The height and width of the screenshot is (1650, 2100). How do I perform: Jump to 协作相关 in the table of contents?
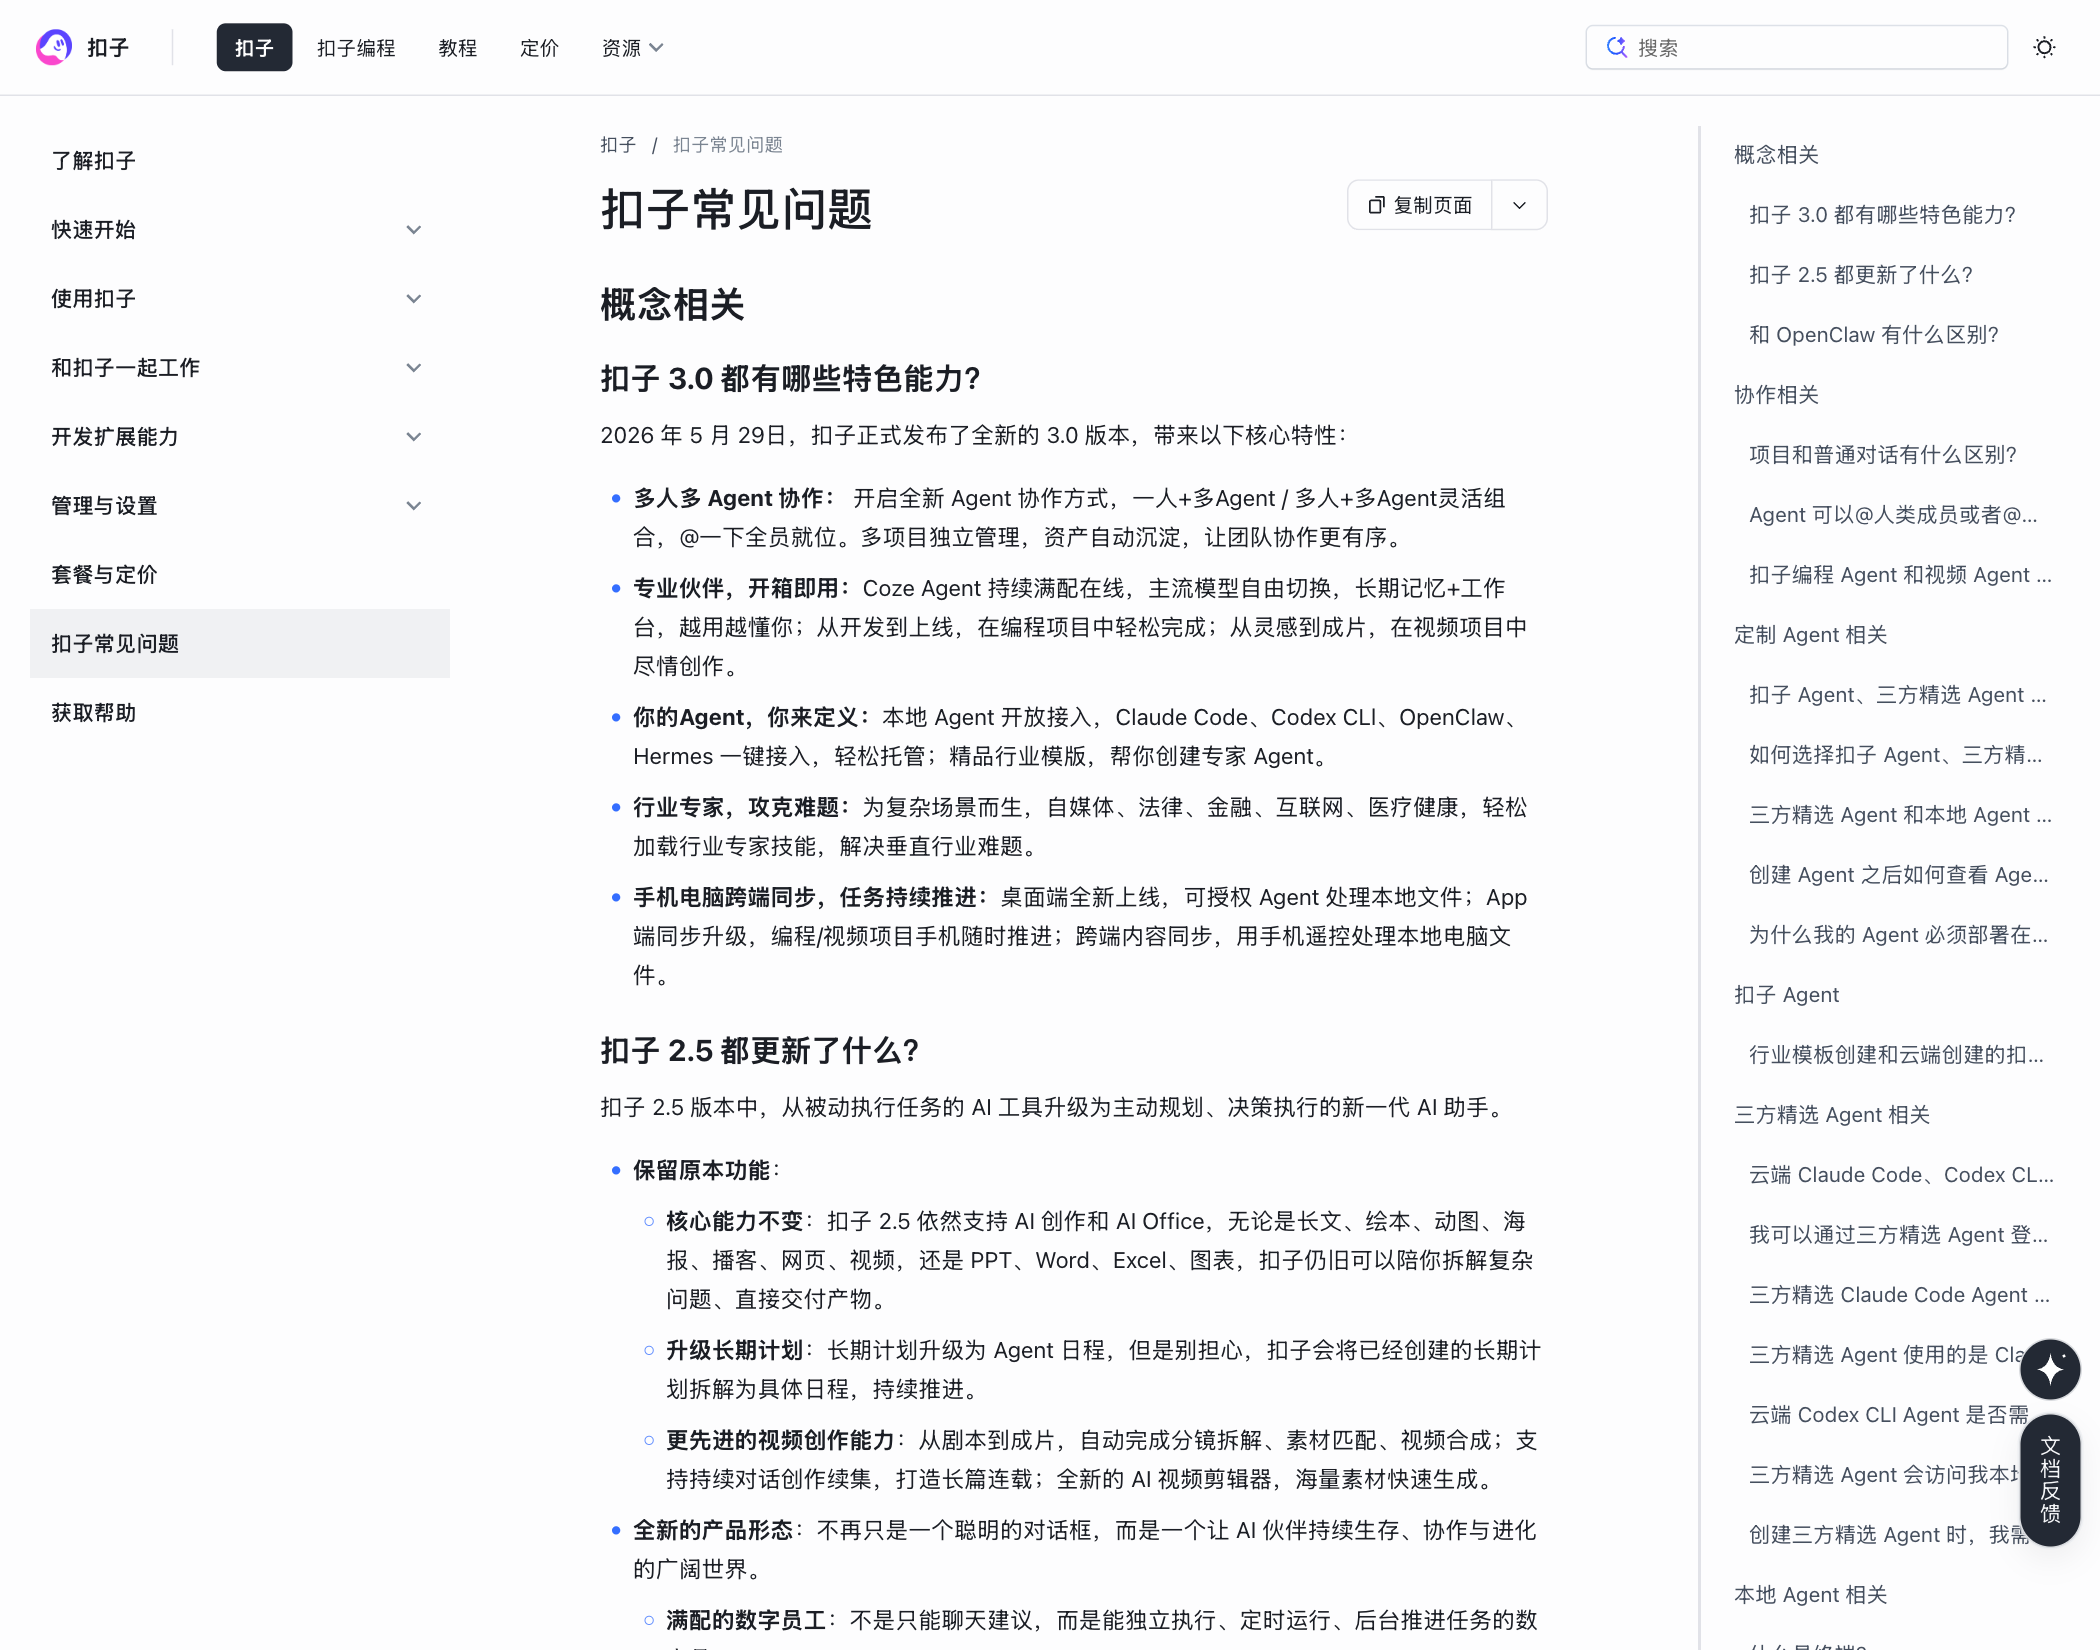point(1776,395)
